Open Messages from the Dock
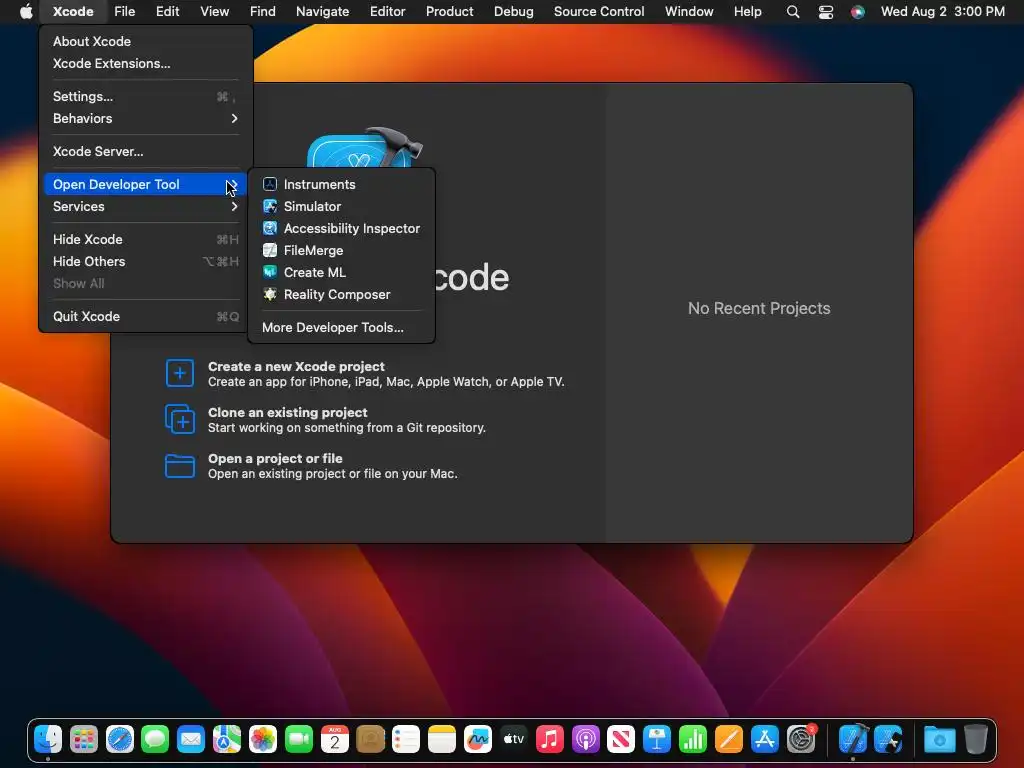 [x=155, y=739]
